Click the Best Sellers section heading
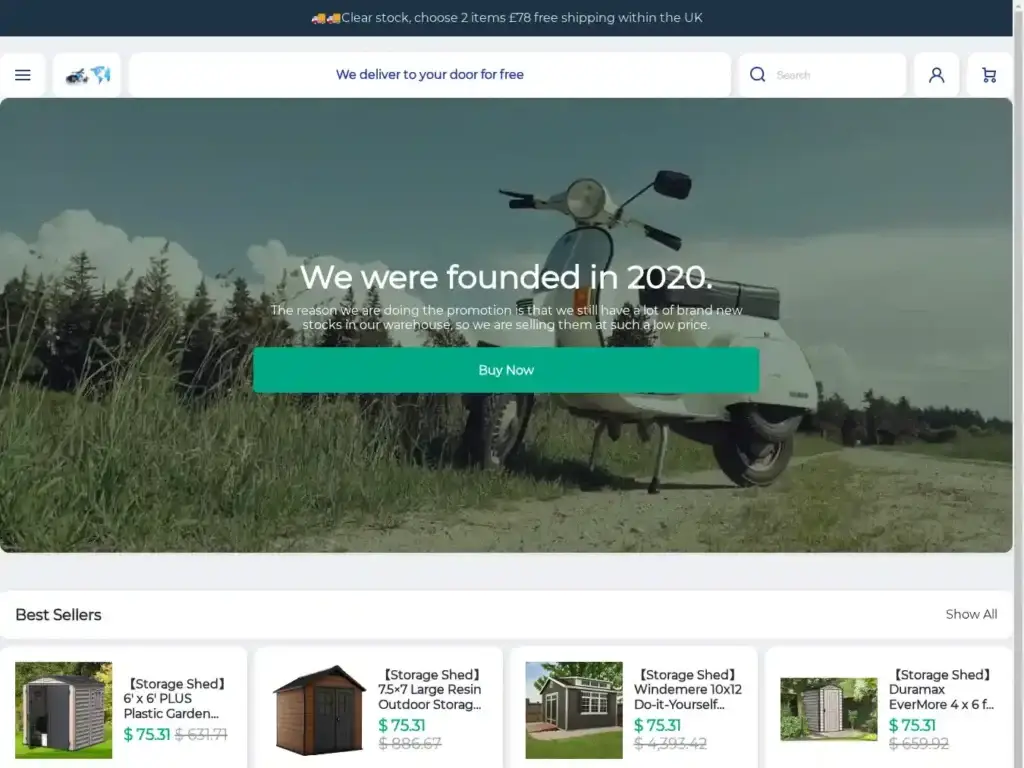 (58, 614)
